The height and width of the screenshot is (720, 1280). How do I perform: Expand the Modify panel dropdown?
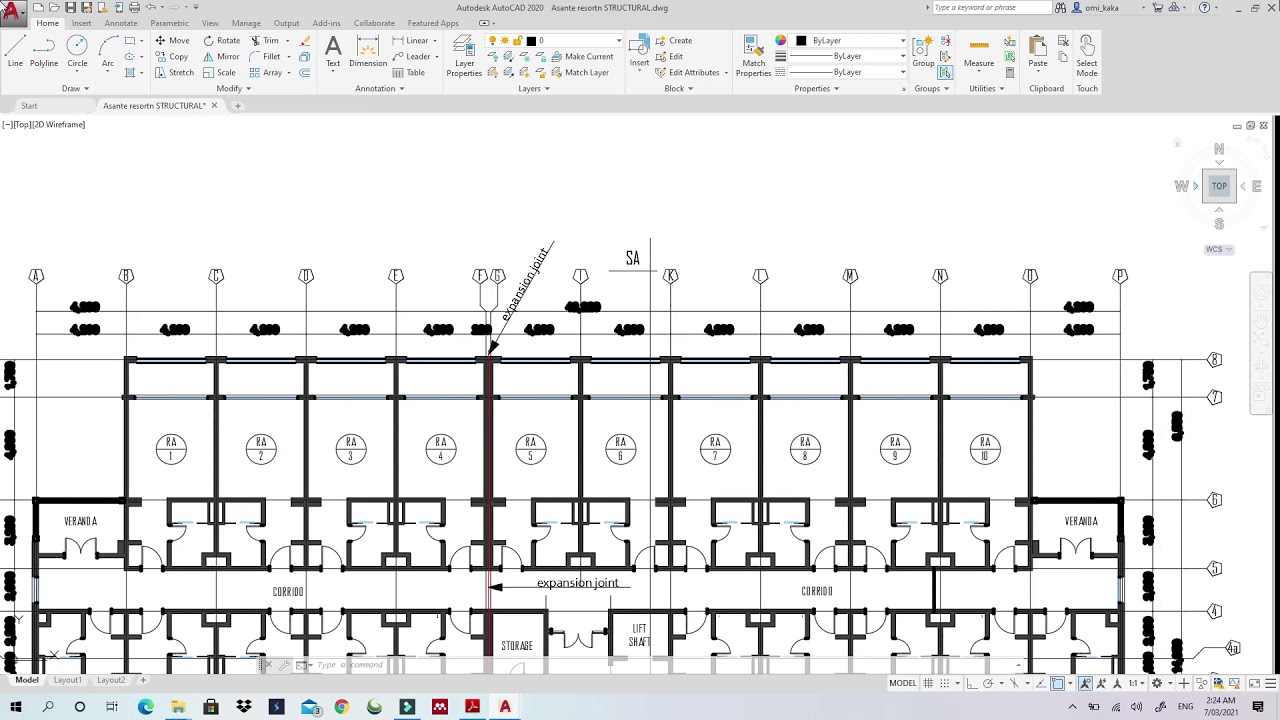point(234,88)
